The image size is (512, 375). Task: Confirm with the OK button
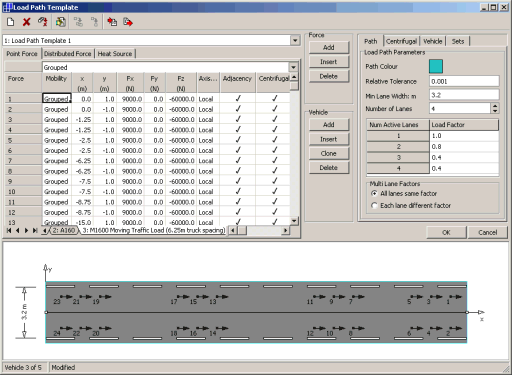tap(446, 232)
